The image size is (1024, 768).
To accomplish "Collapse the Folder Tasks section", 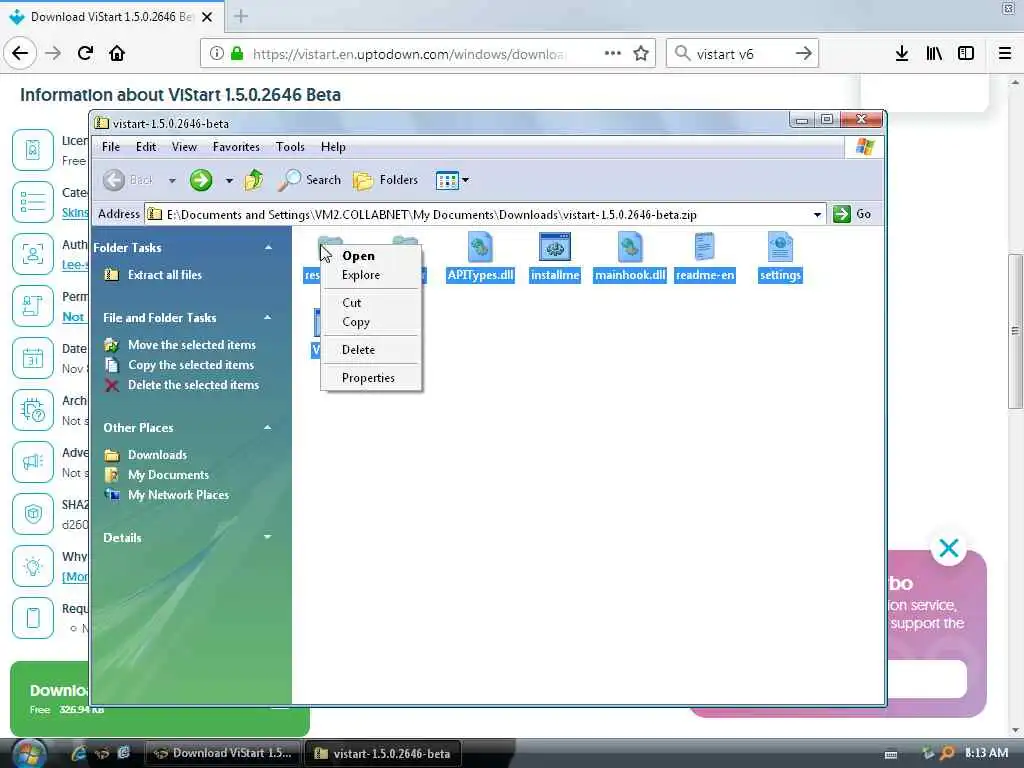I will click(x=268, y=248).
